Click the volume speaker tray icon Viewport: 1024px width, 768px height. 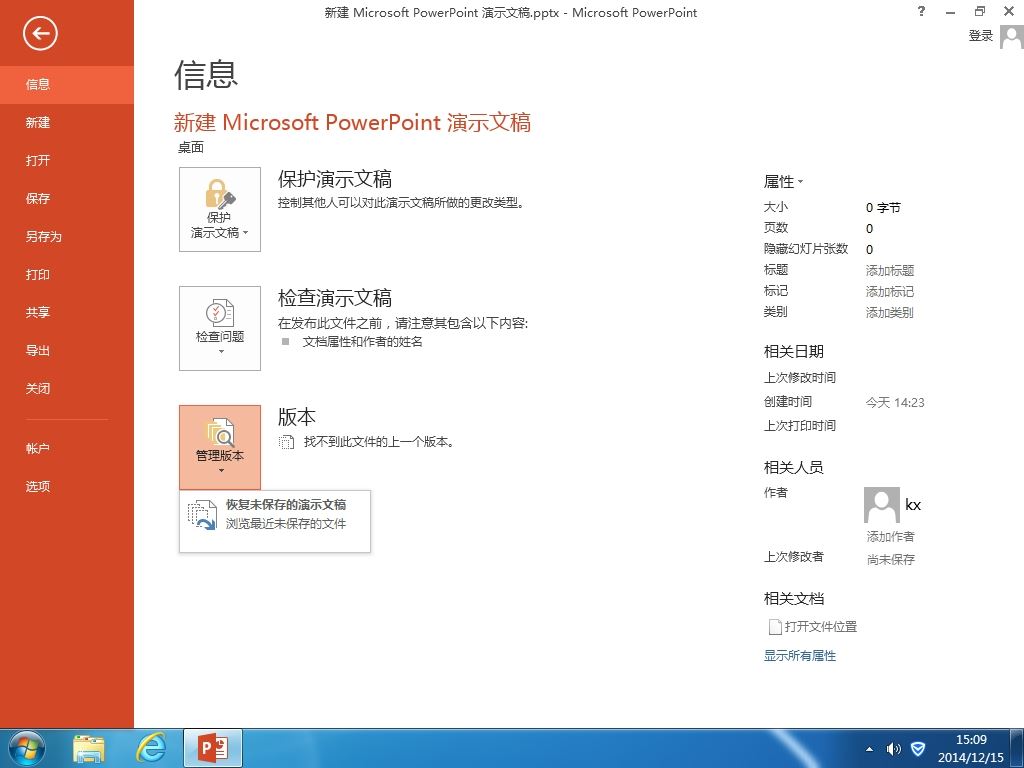coord(893,749)
